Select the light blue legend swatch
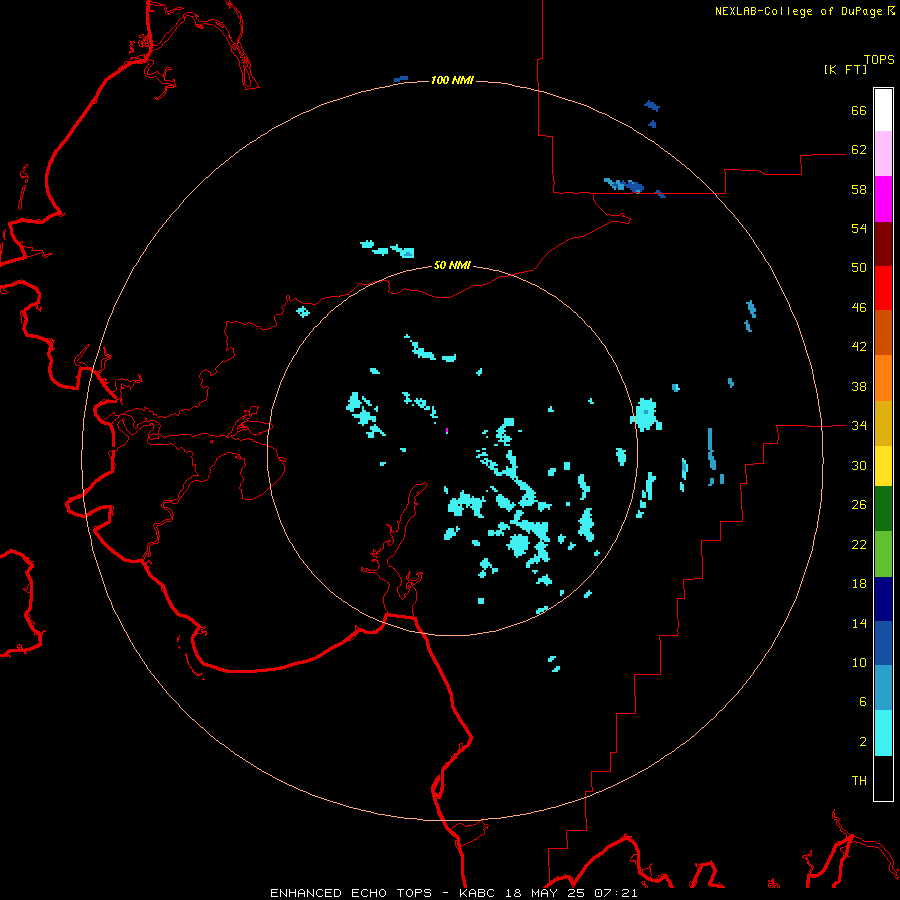Screen dimensions: 900x900 point(883,688)
